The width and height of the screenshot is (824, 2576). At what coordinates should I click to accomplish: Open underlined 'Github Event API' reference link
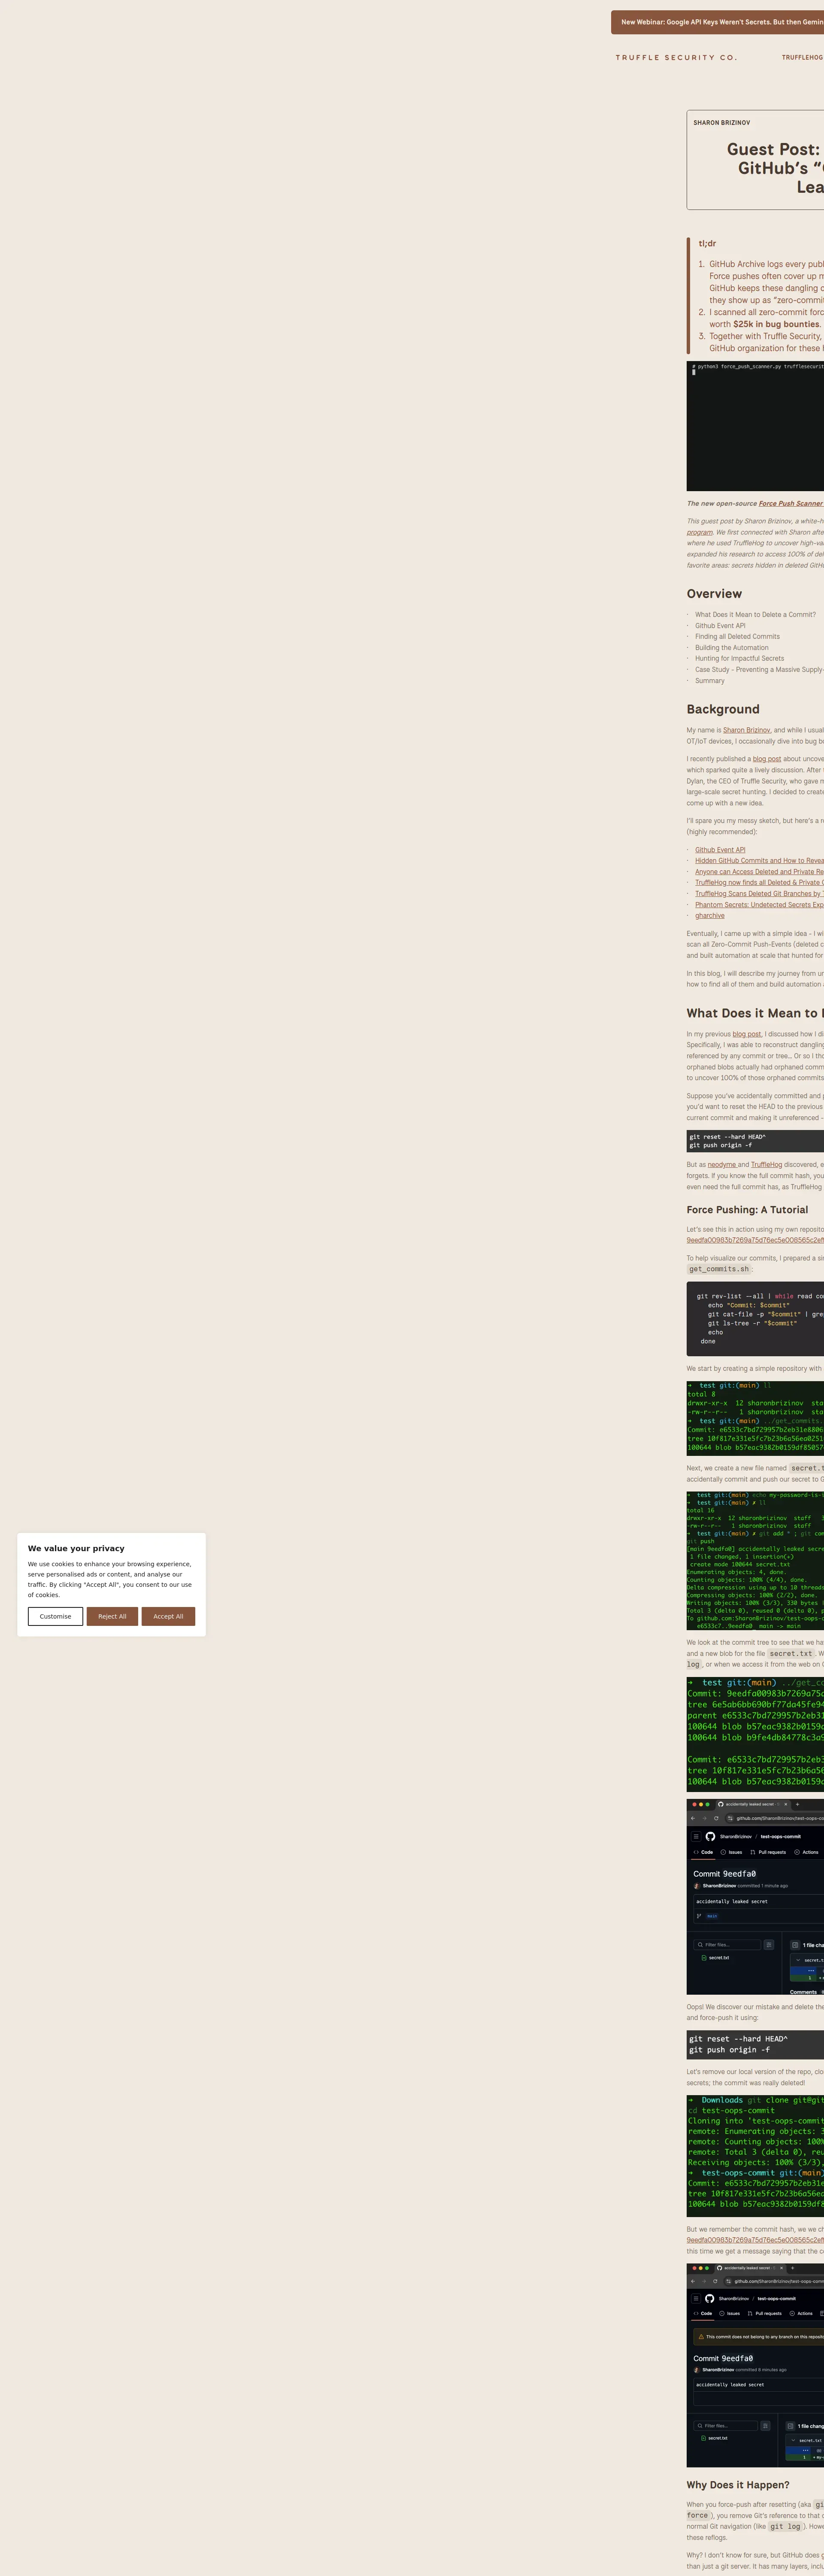click(x=720, y=850)
